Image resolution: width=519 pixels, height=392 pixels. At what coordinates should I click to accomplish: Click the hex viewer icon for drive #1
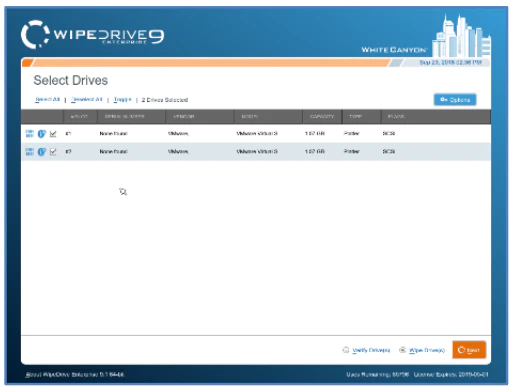(x=29, y=134)
